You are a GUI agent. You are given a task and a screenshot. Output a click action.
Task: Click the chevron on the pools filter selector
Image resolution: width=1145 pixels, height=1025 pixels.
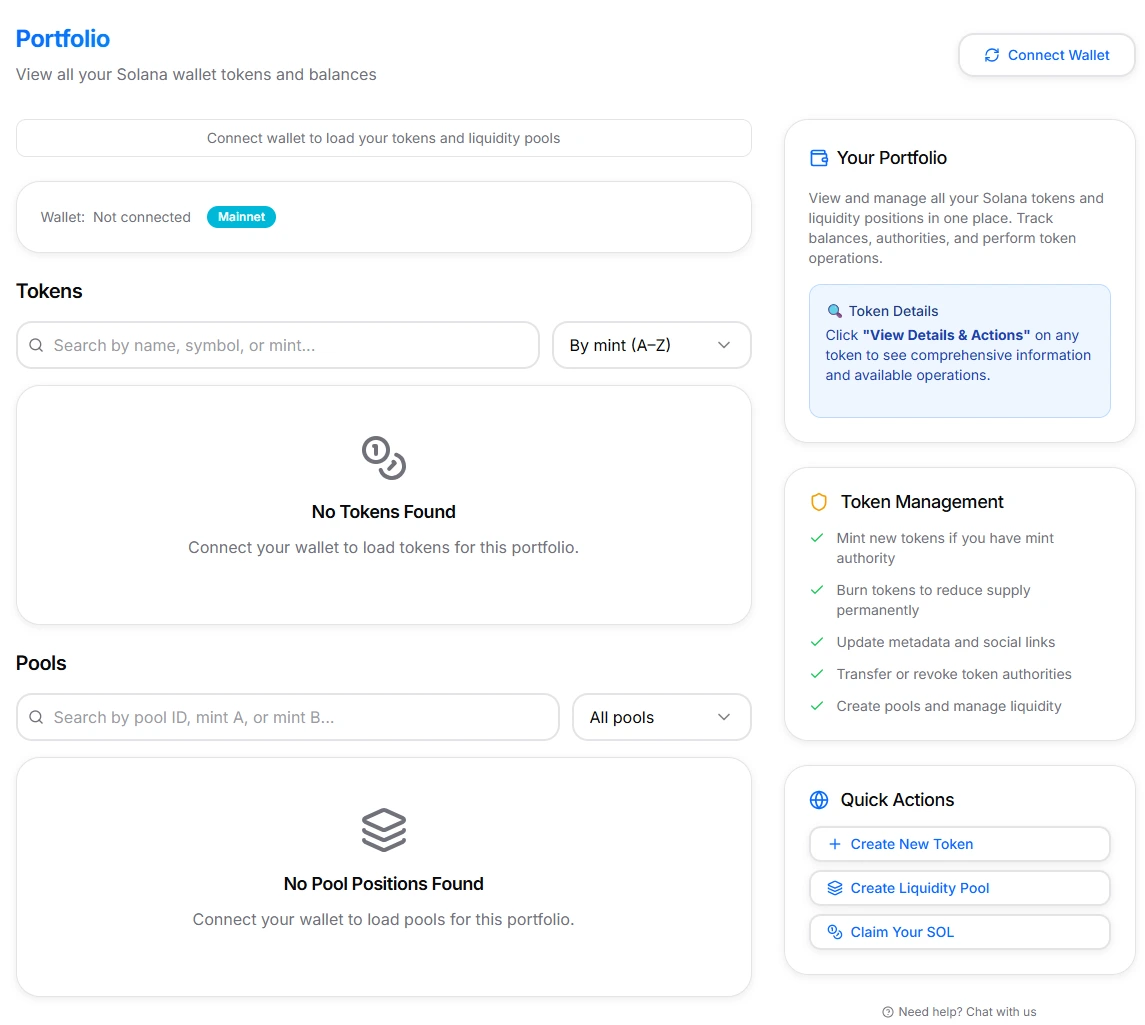[723, 717]
